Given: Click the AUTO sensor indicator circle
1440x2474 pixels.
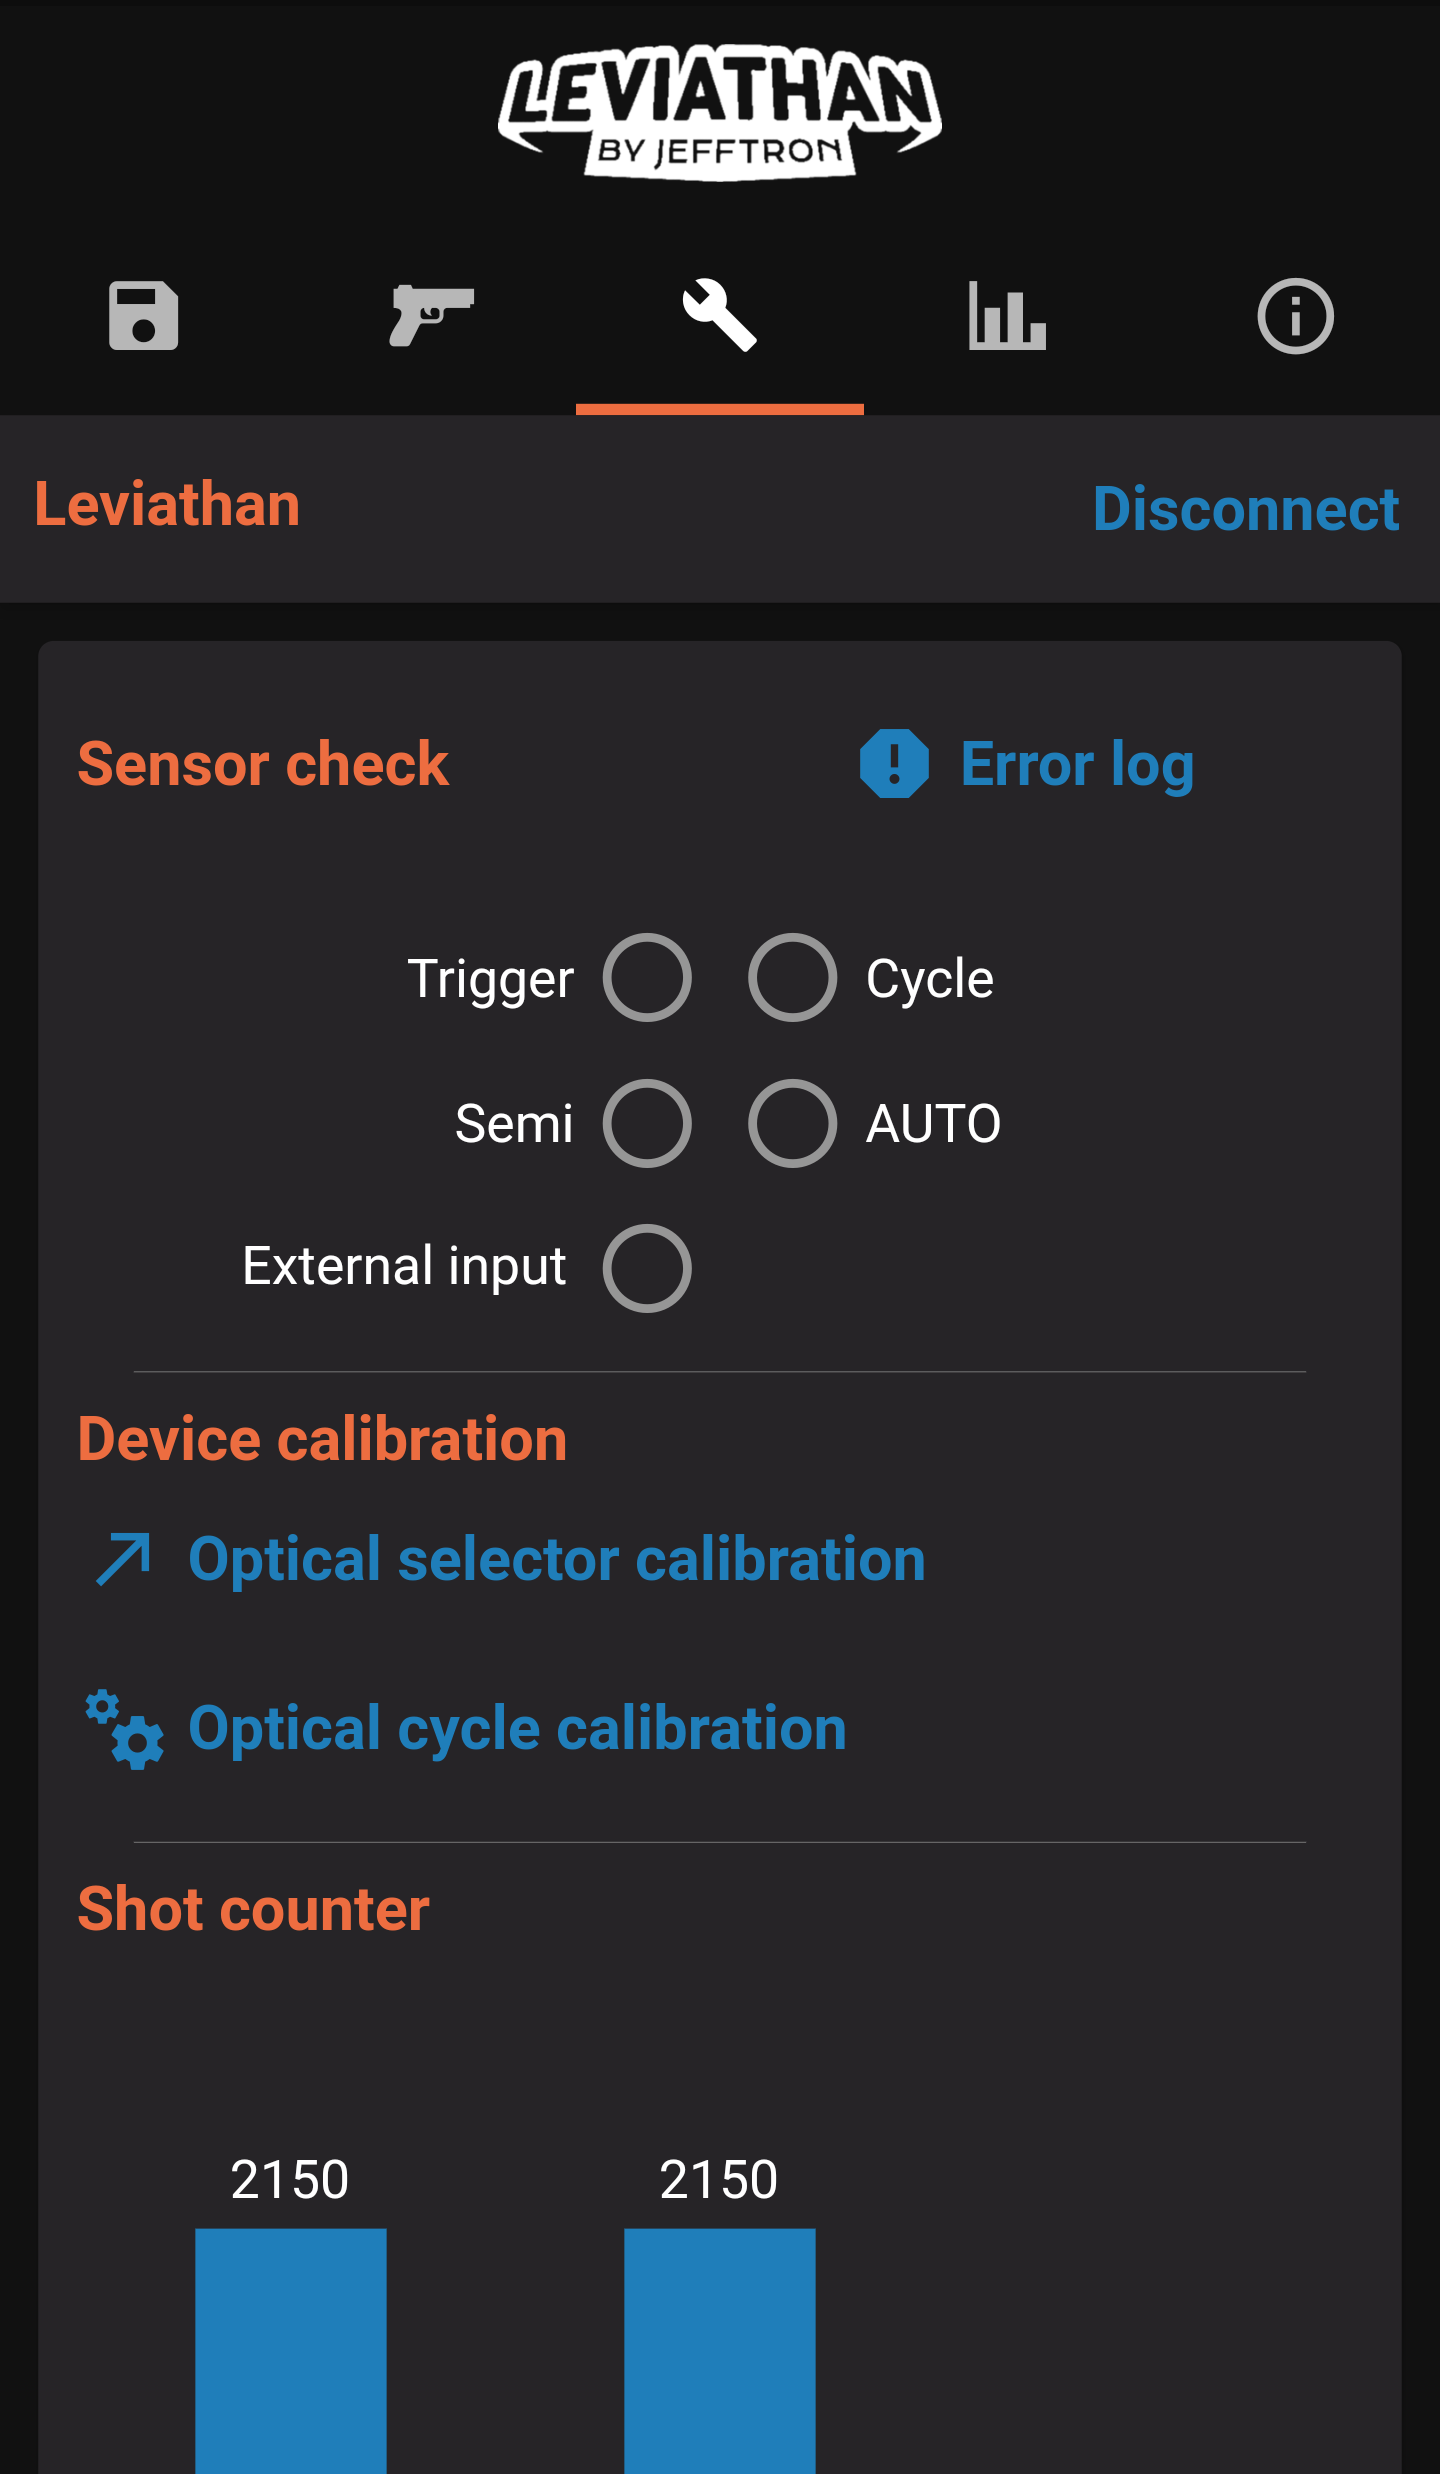Looking at the screenshot, I should (x=792, y=1123).
